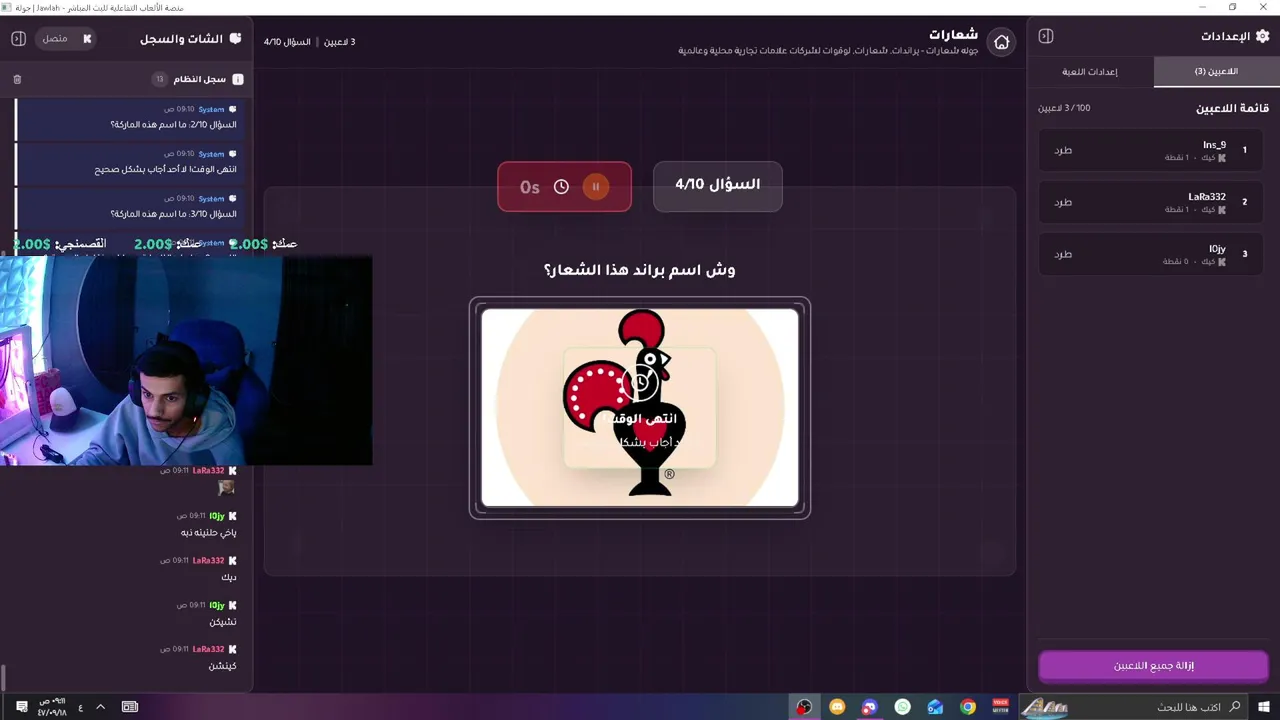Select player name l0jy in players list
The height and width of the screenshot is (720, 1280).
1217,249
